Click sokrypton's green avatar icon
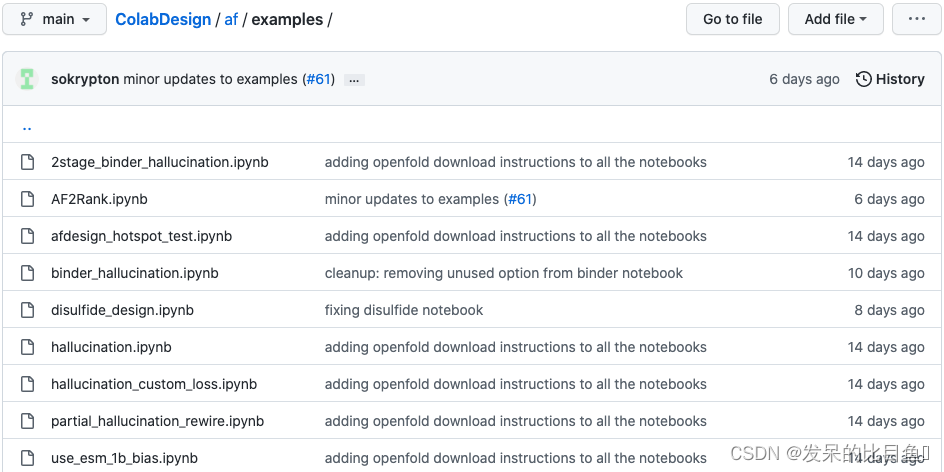 tap(27, 79)
